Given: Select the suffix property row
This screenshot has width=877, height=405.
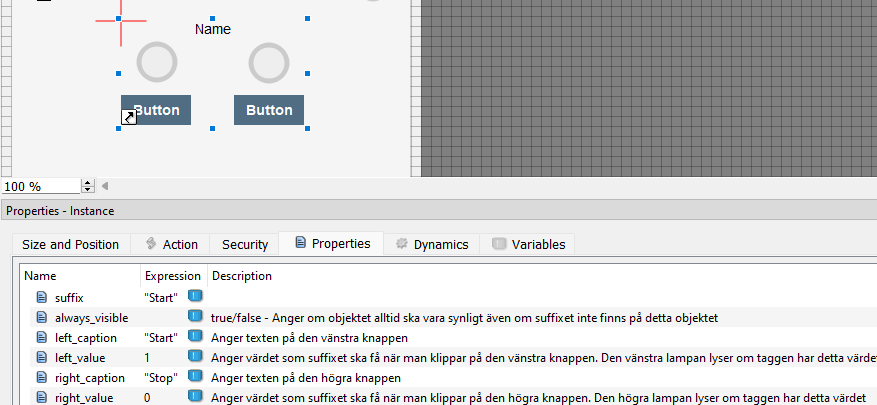Looking at the screenshot, I should pos(70,297).
